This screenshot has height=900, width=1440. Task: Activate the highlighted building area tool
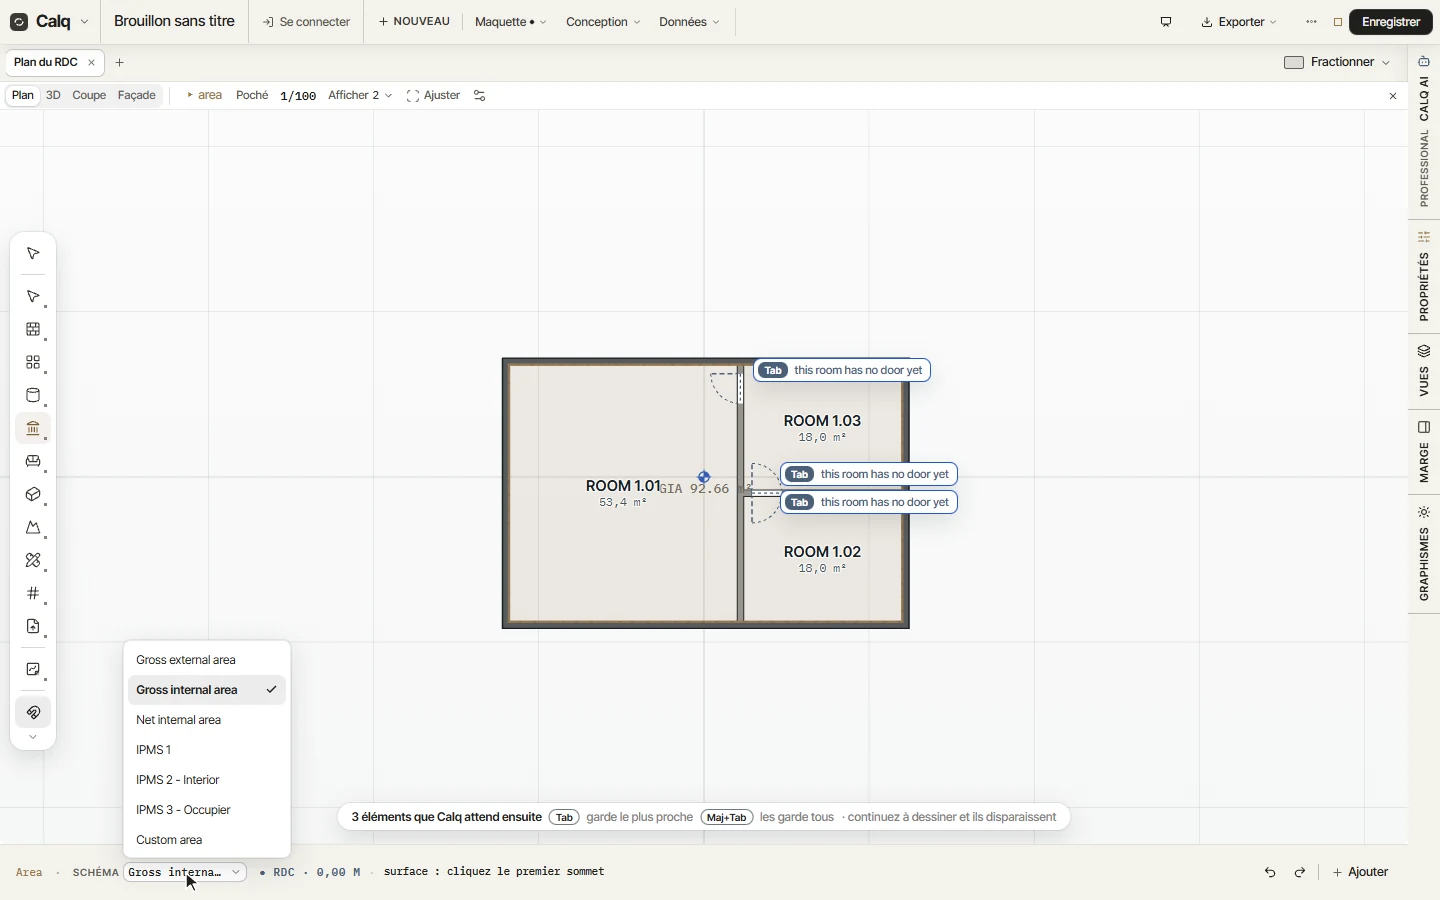[x=33, y=429]
